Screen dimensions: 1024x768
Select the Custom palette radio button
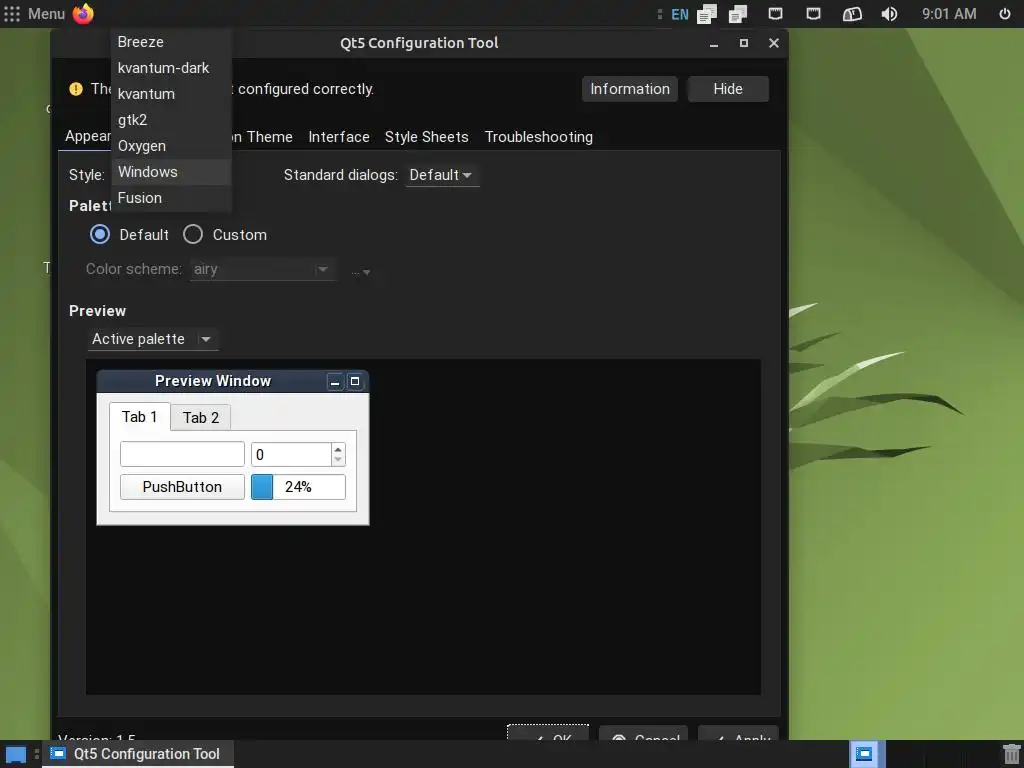pyautogui.click(x=193, y=234)
